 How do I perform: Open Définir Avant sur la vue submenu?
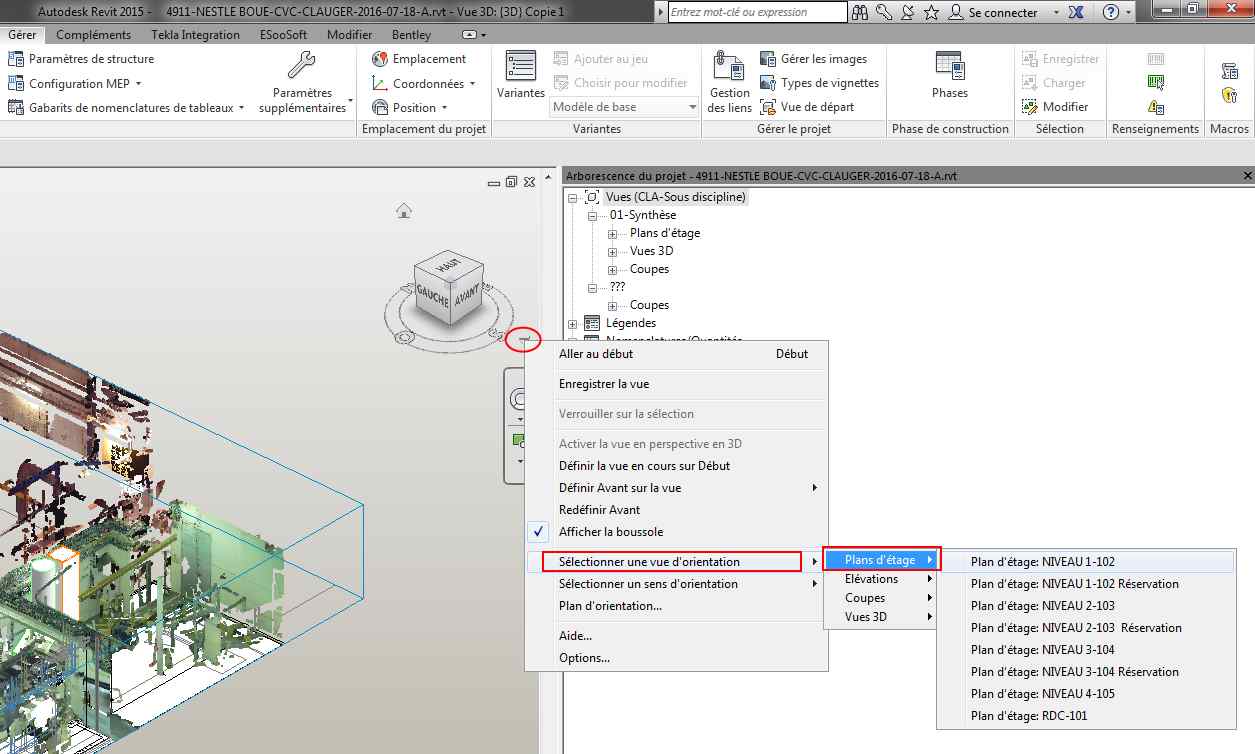[678, 488]
